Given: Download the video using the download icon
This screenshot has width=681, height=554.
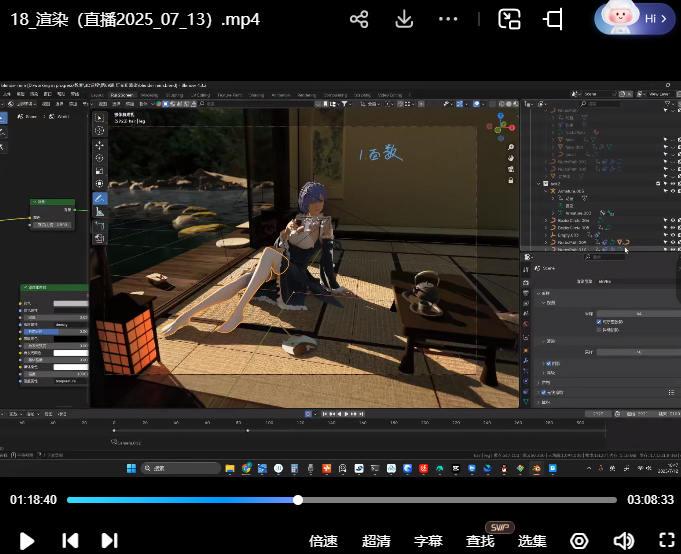Looking at the screenshot, I should tap(404, 19).
